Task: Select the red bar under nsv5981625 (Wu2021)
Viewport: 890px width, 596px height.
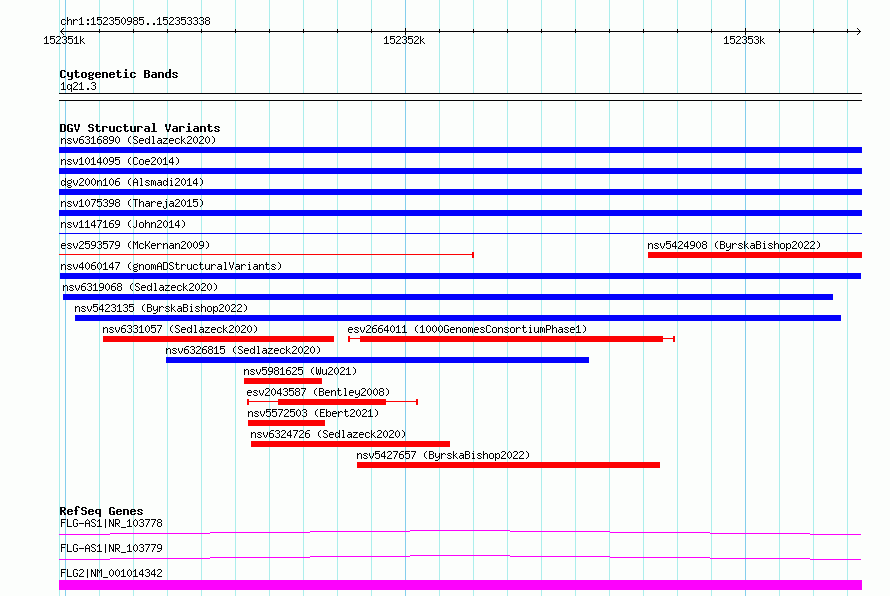Action: [283, 381]
